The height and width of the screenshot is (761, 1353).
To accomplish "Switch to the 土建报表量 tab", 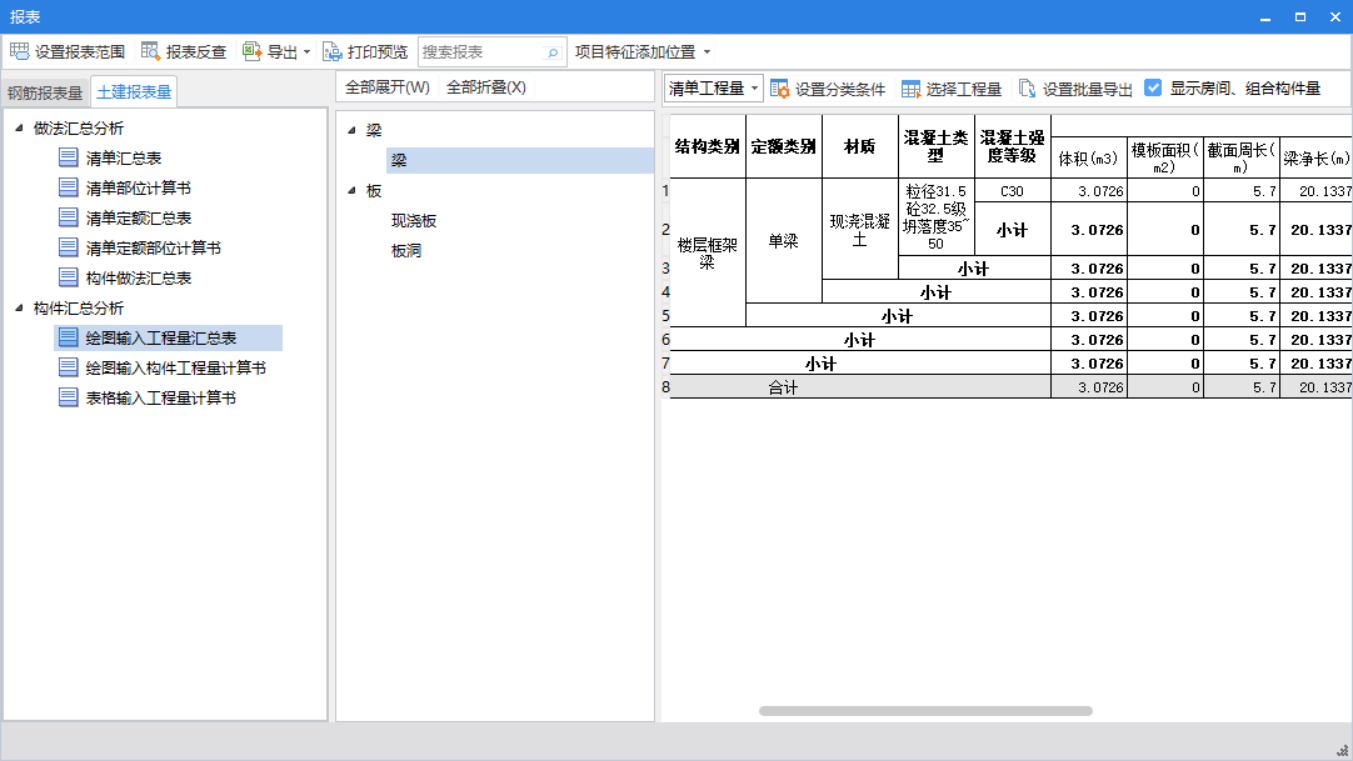I will click(x=134, y=91).
